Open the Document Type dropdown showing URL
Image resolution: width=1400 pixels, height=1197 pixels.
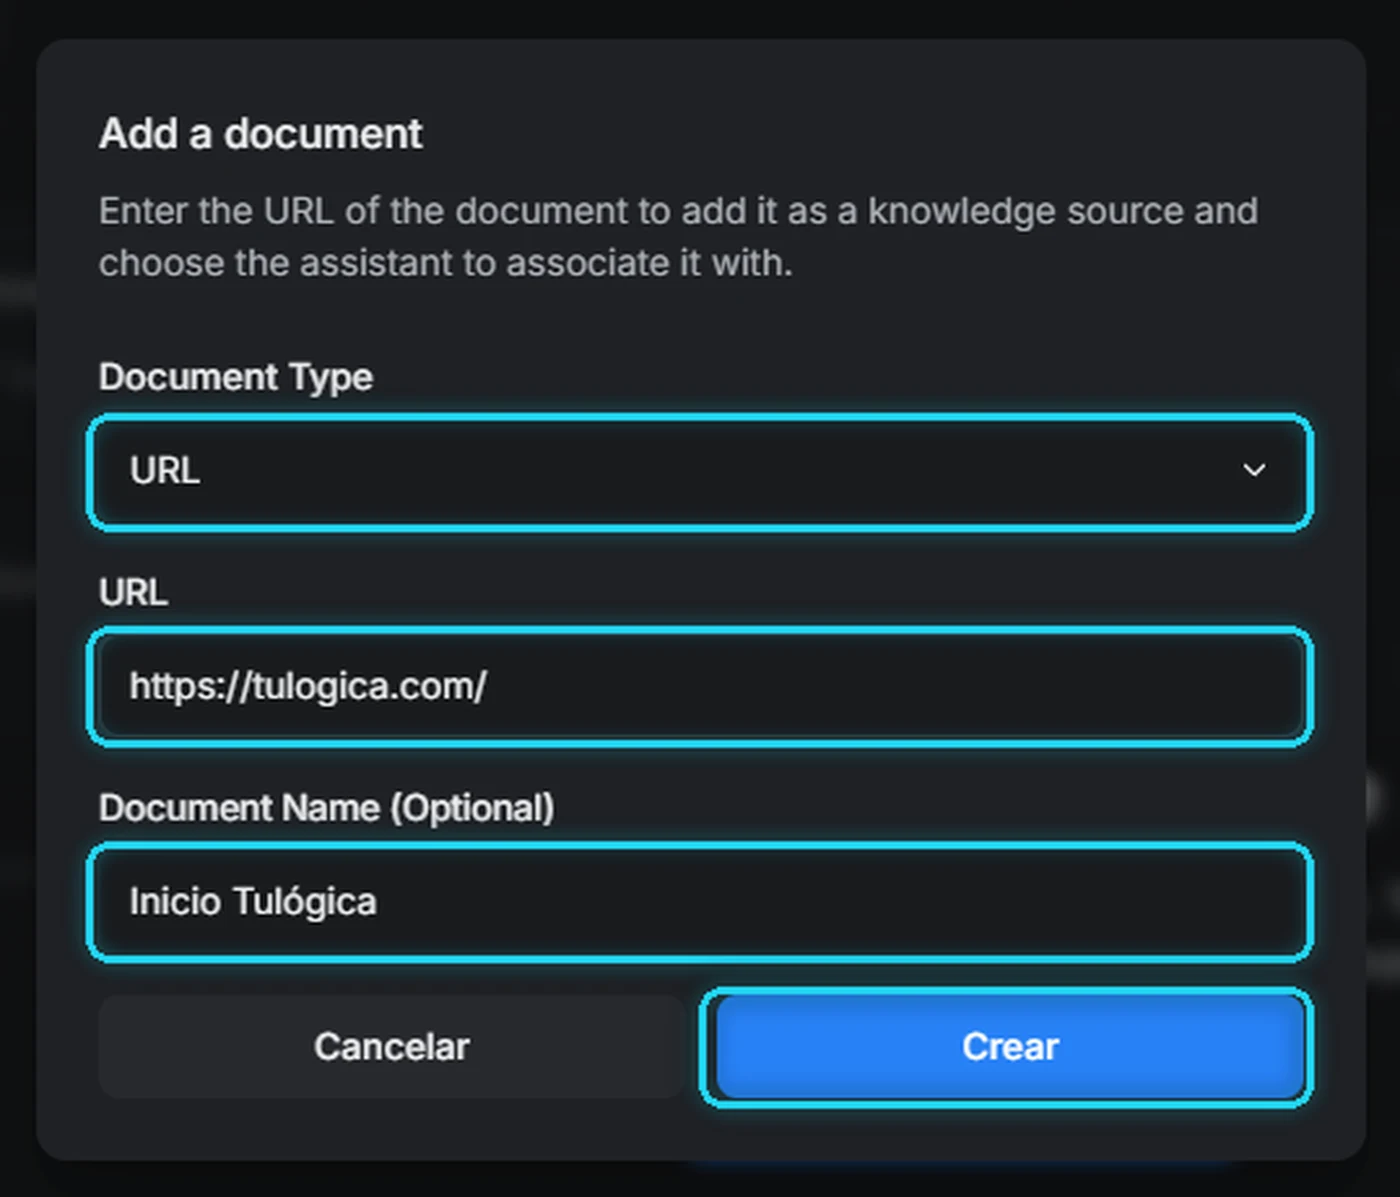pyautogui.click(x=699, y=471)
